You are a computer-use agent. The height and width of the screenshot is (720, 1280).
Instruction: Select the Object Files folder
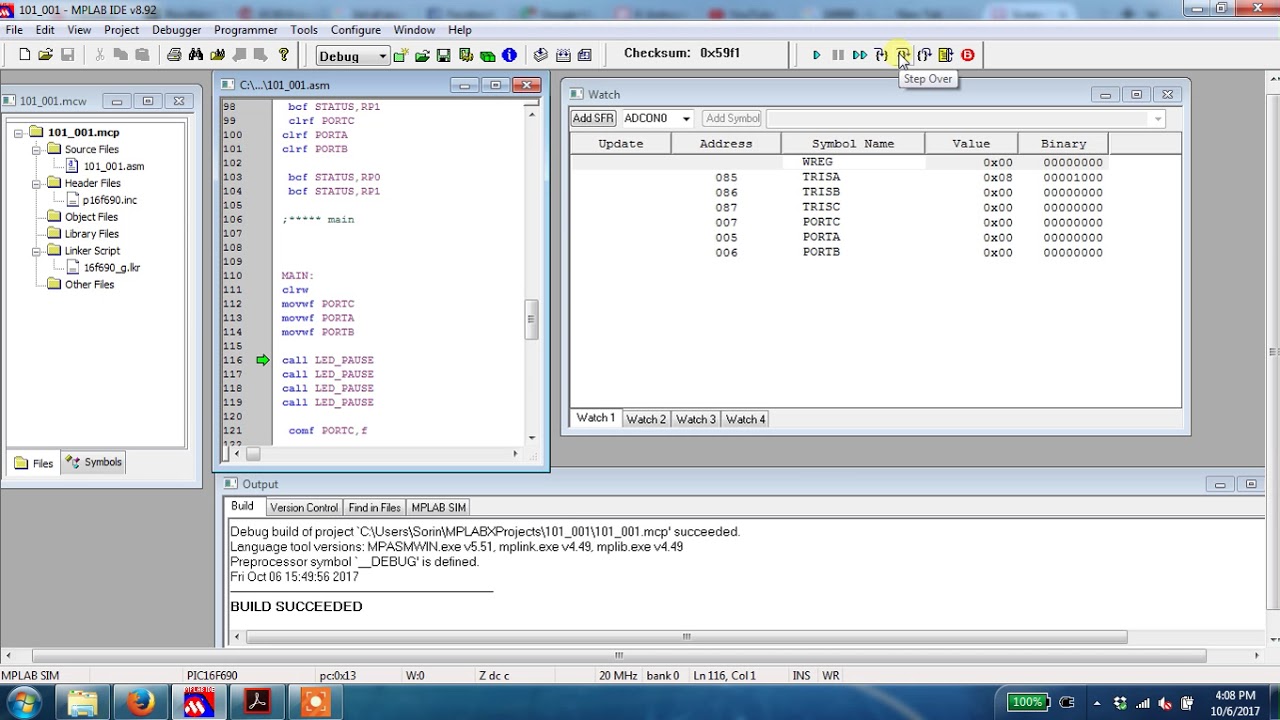91,217
